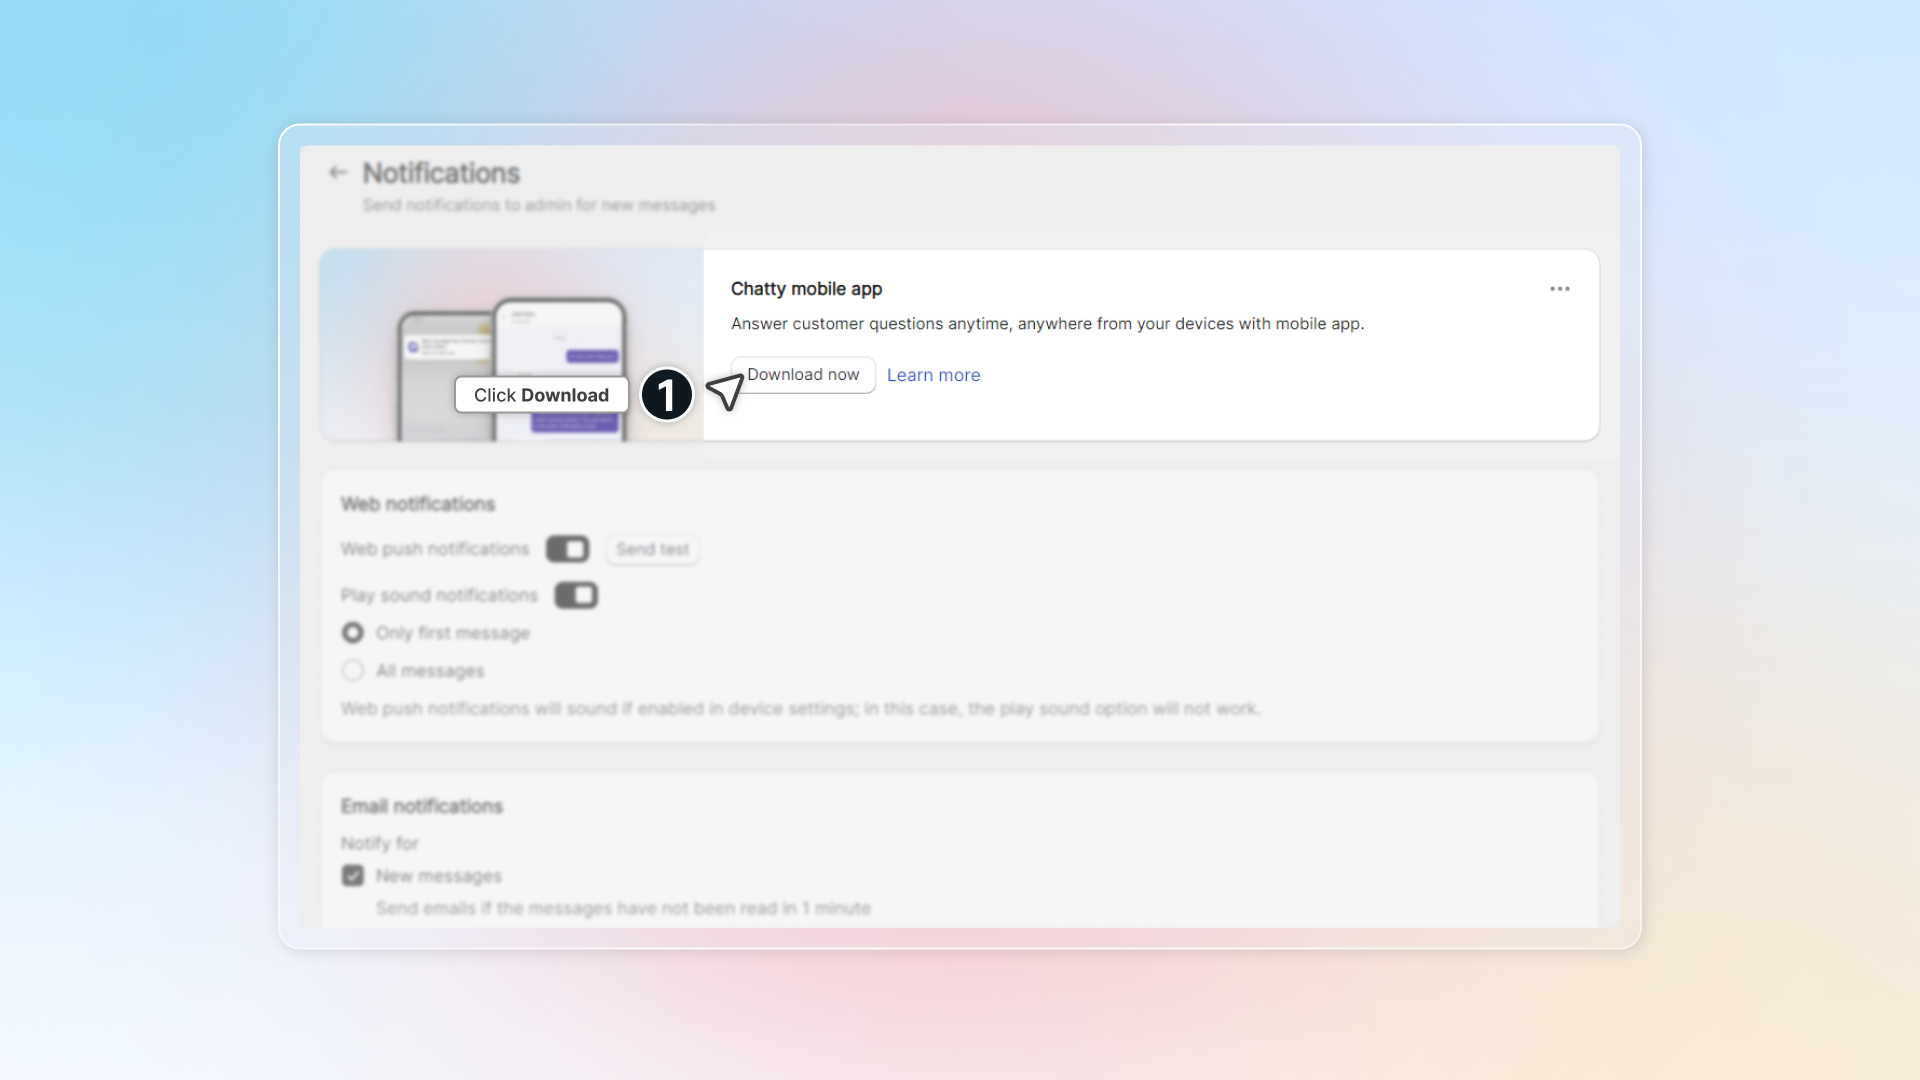Click the Web notifications section heading
The height and width of the screenshot is (1080, 1920).
point(418,504)
